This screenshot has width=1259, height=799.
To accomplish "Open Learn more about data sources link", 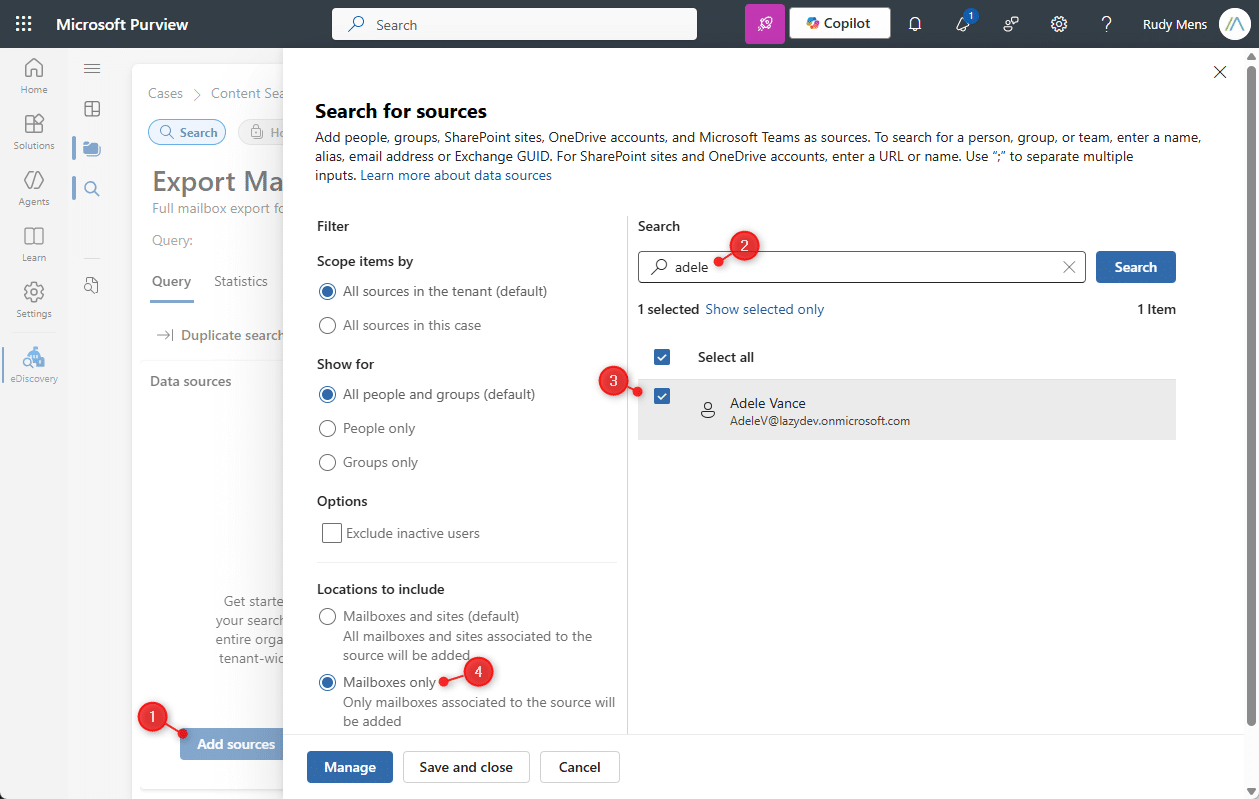I will pos(456,175).
